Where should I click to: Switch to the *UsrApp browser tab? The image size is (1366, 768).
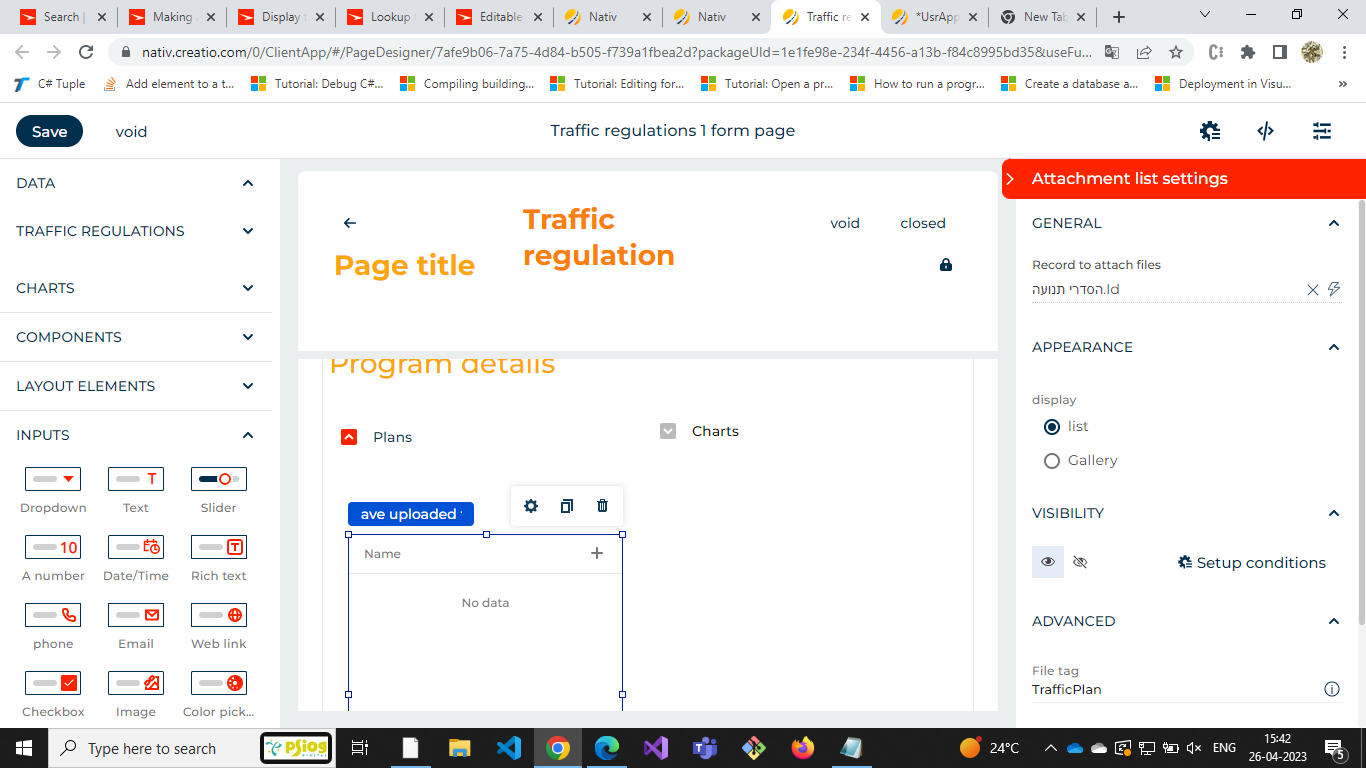pos(934,17)
